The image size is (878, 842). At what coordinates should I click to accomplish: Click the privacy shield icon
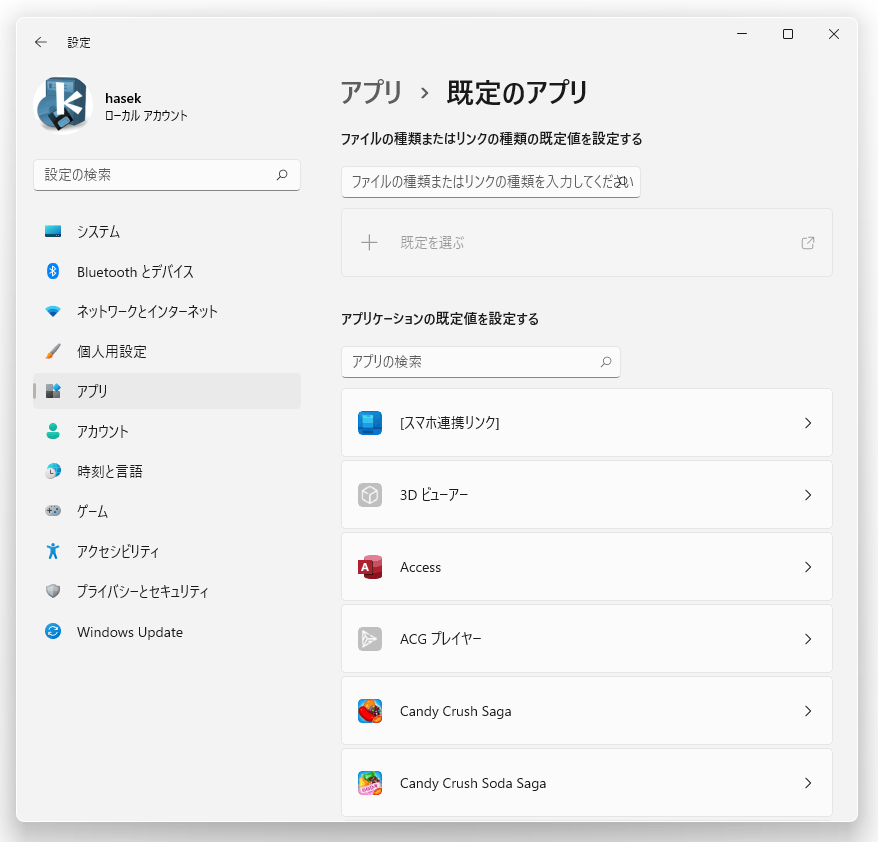(x=53, y=591)
